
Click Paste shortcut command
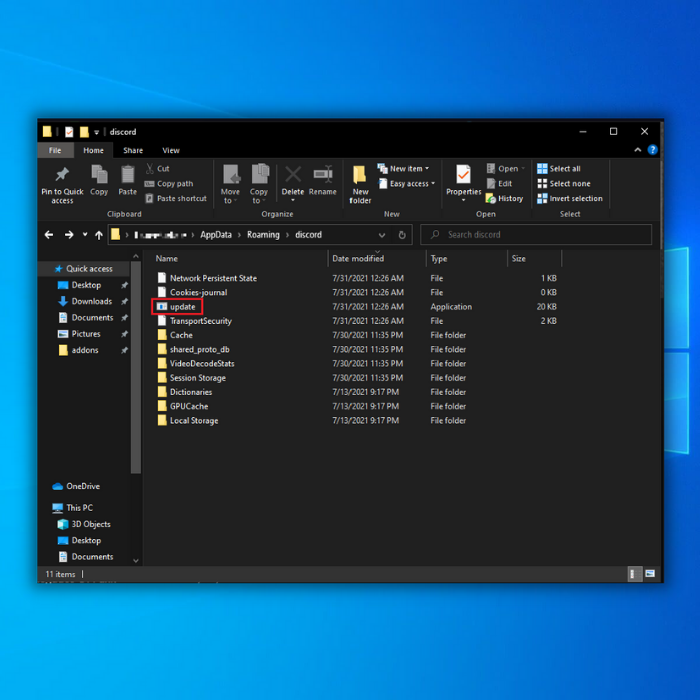(x=175, y=198)
